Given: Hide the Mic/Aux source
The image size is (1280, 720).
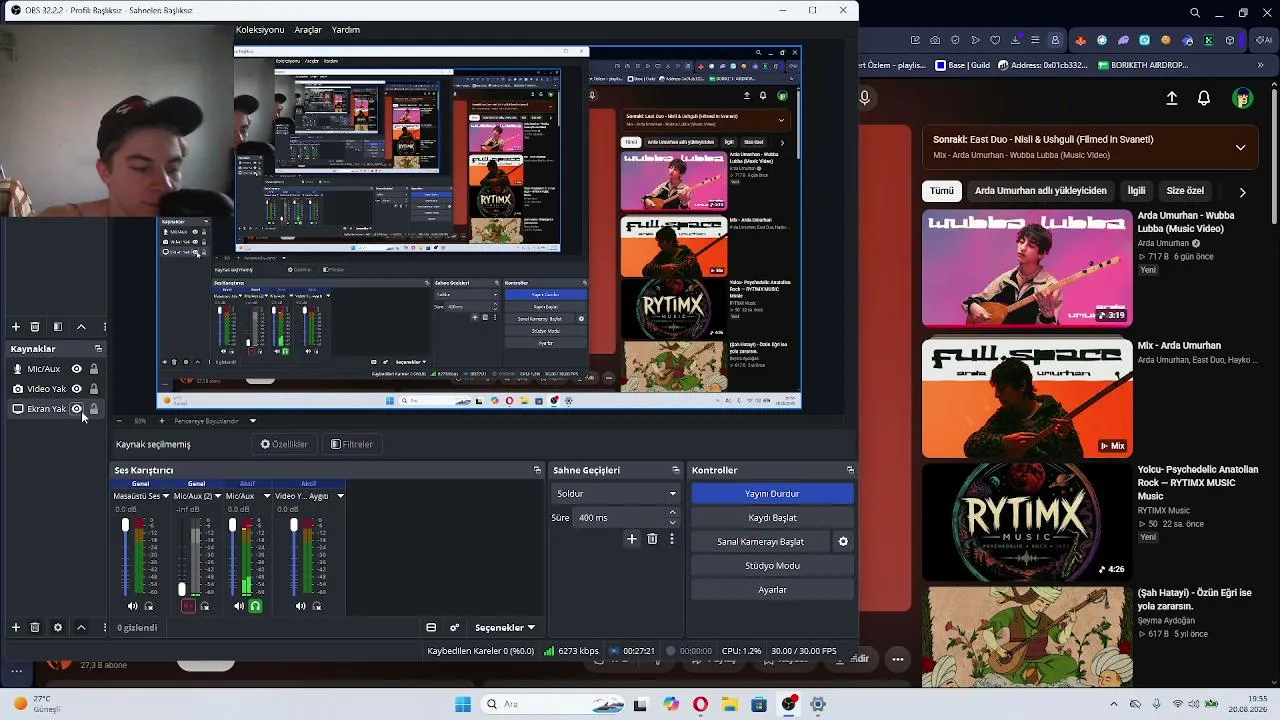Looking at the screenshot, I should pyautogui.click(x=76, y=369).
